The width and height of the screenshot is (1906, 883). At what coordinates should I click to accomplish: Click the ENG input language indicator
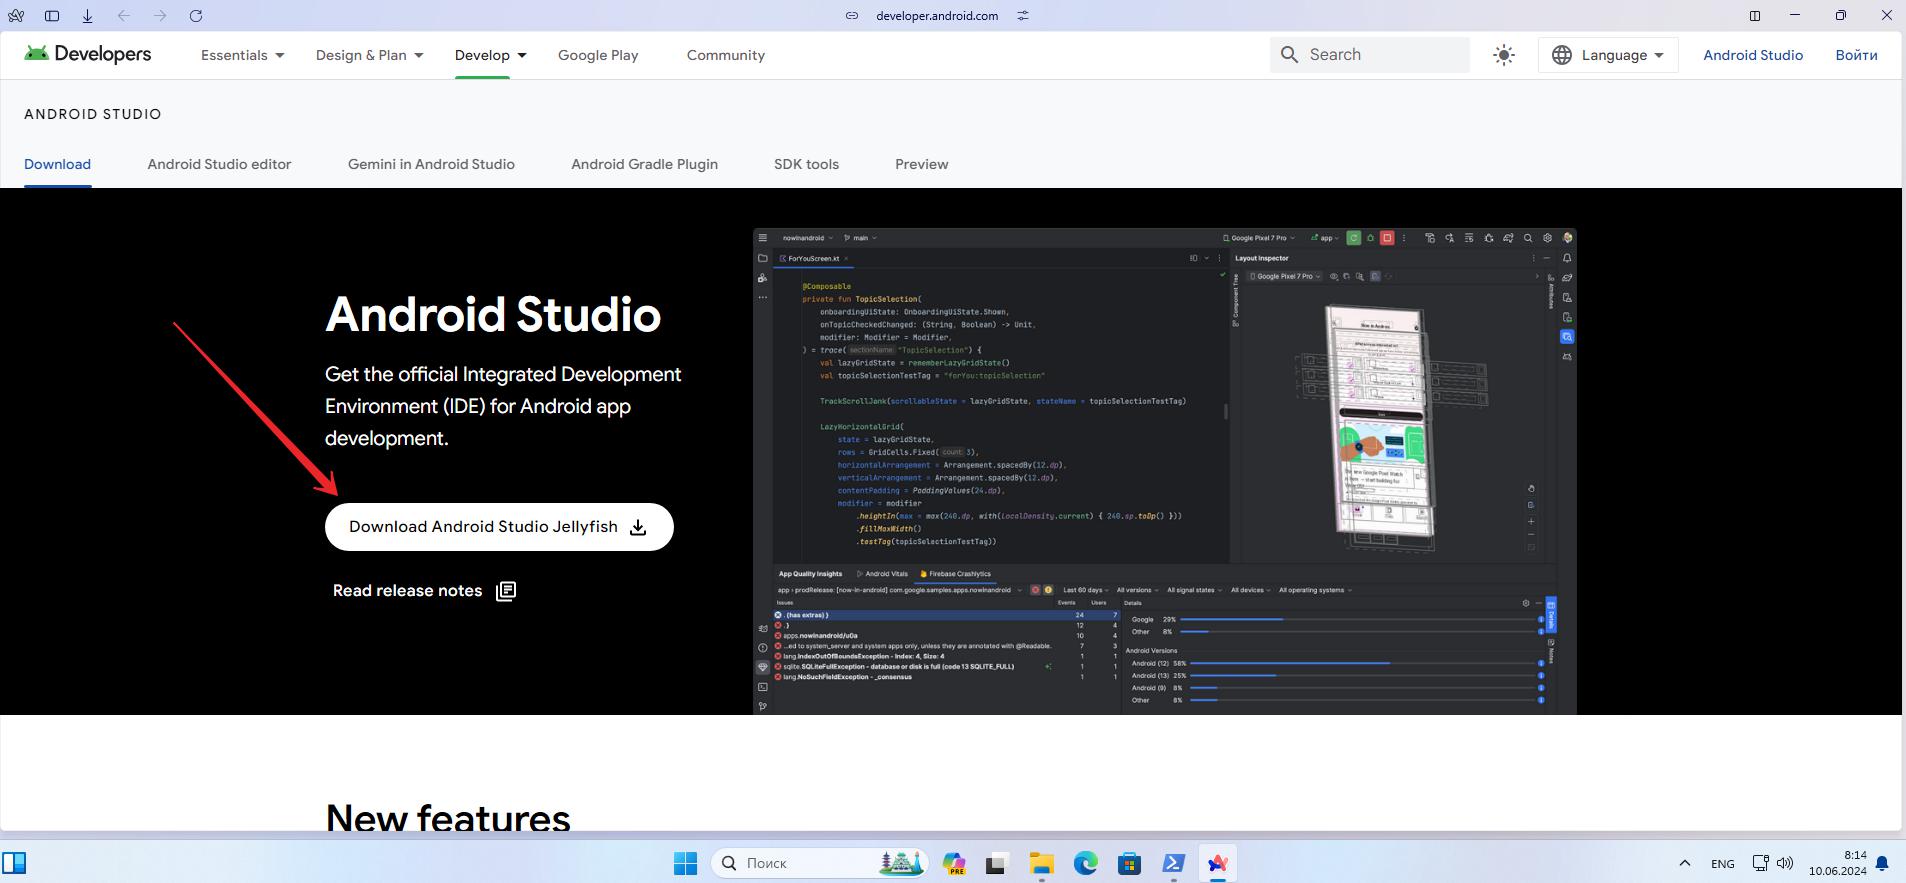pos(1722,863)
